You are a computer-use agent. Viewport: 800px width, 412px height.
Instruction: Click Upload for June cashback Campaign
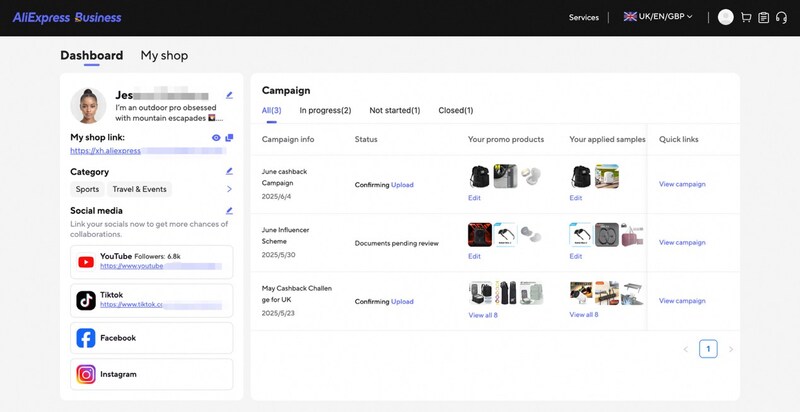(402, 185)
